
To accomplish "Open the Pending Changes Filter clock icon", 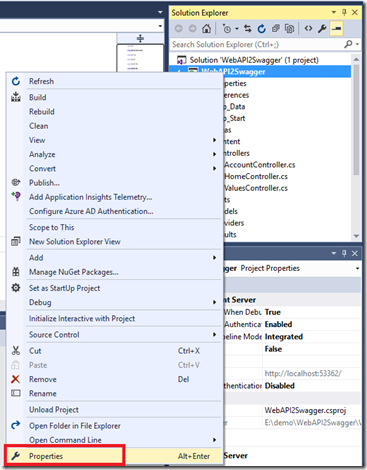I will coord(227,29).
